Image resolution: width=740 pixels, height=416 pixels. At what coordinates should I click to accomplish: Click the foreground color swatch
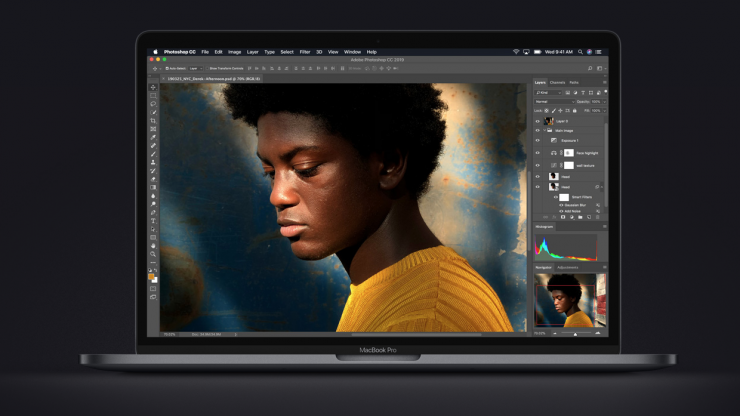click(x=152, y=276)
